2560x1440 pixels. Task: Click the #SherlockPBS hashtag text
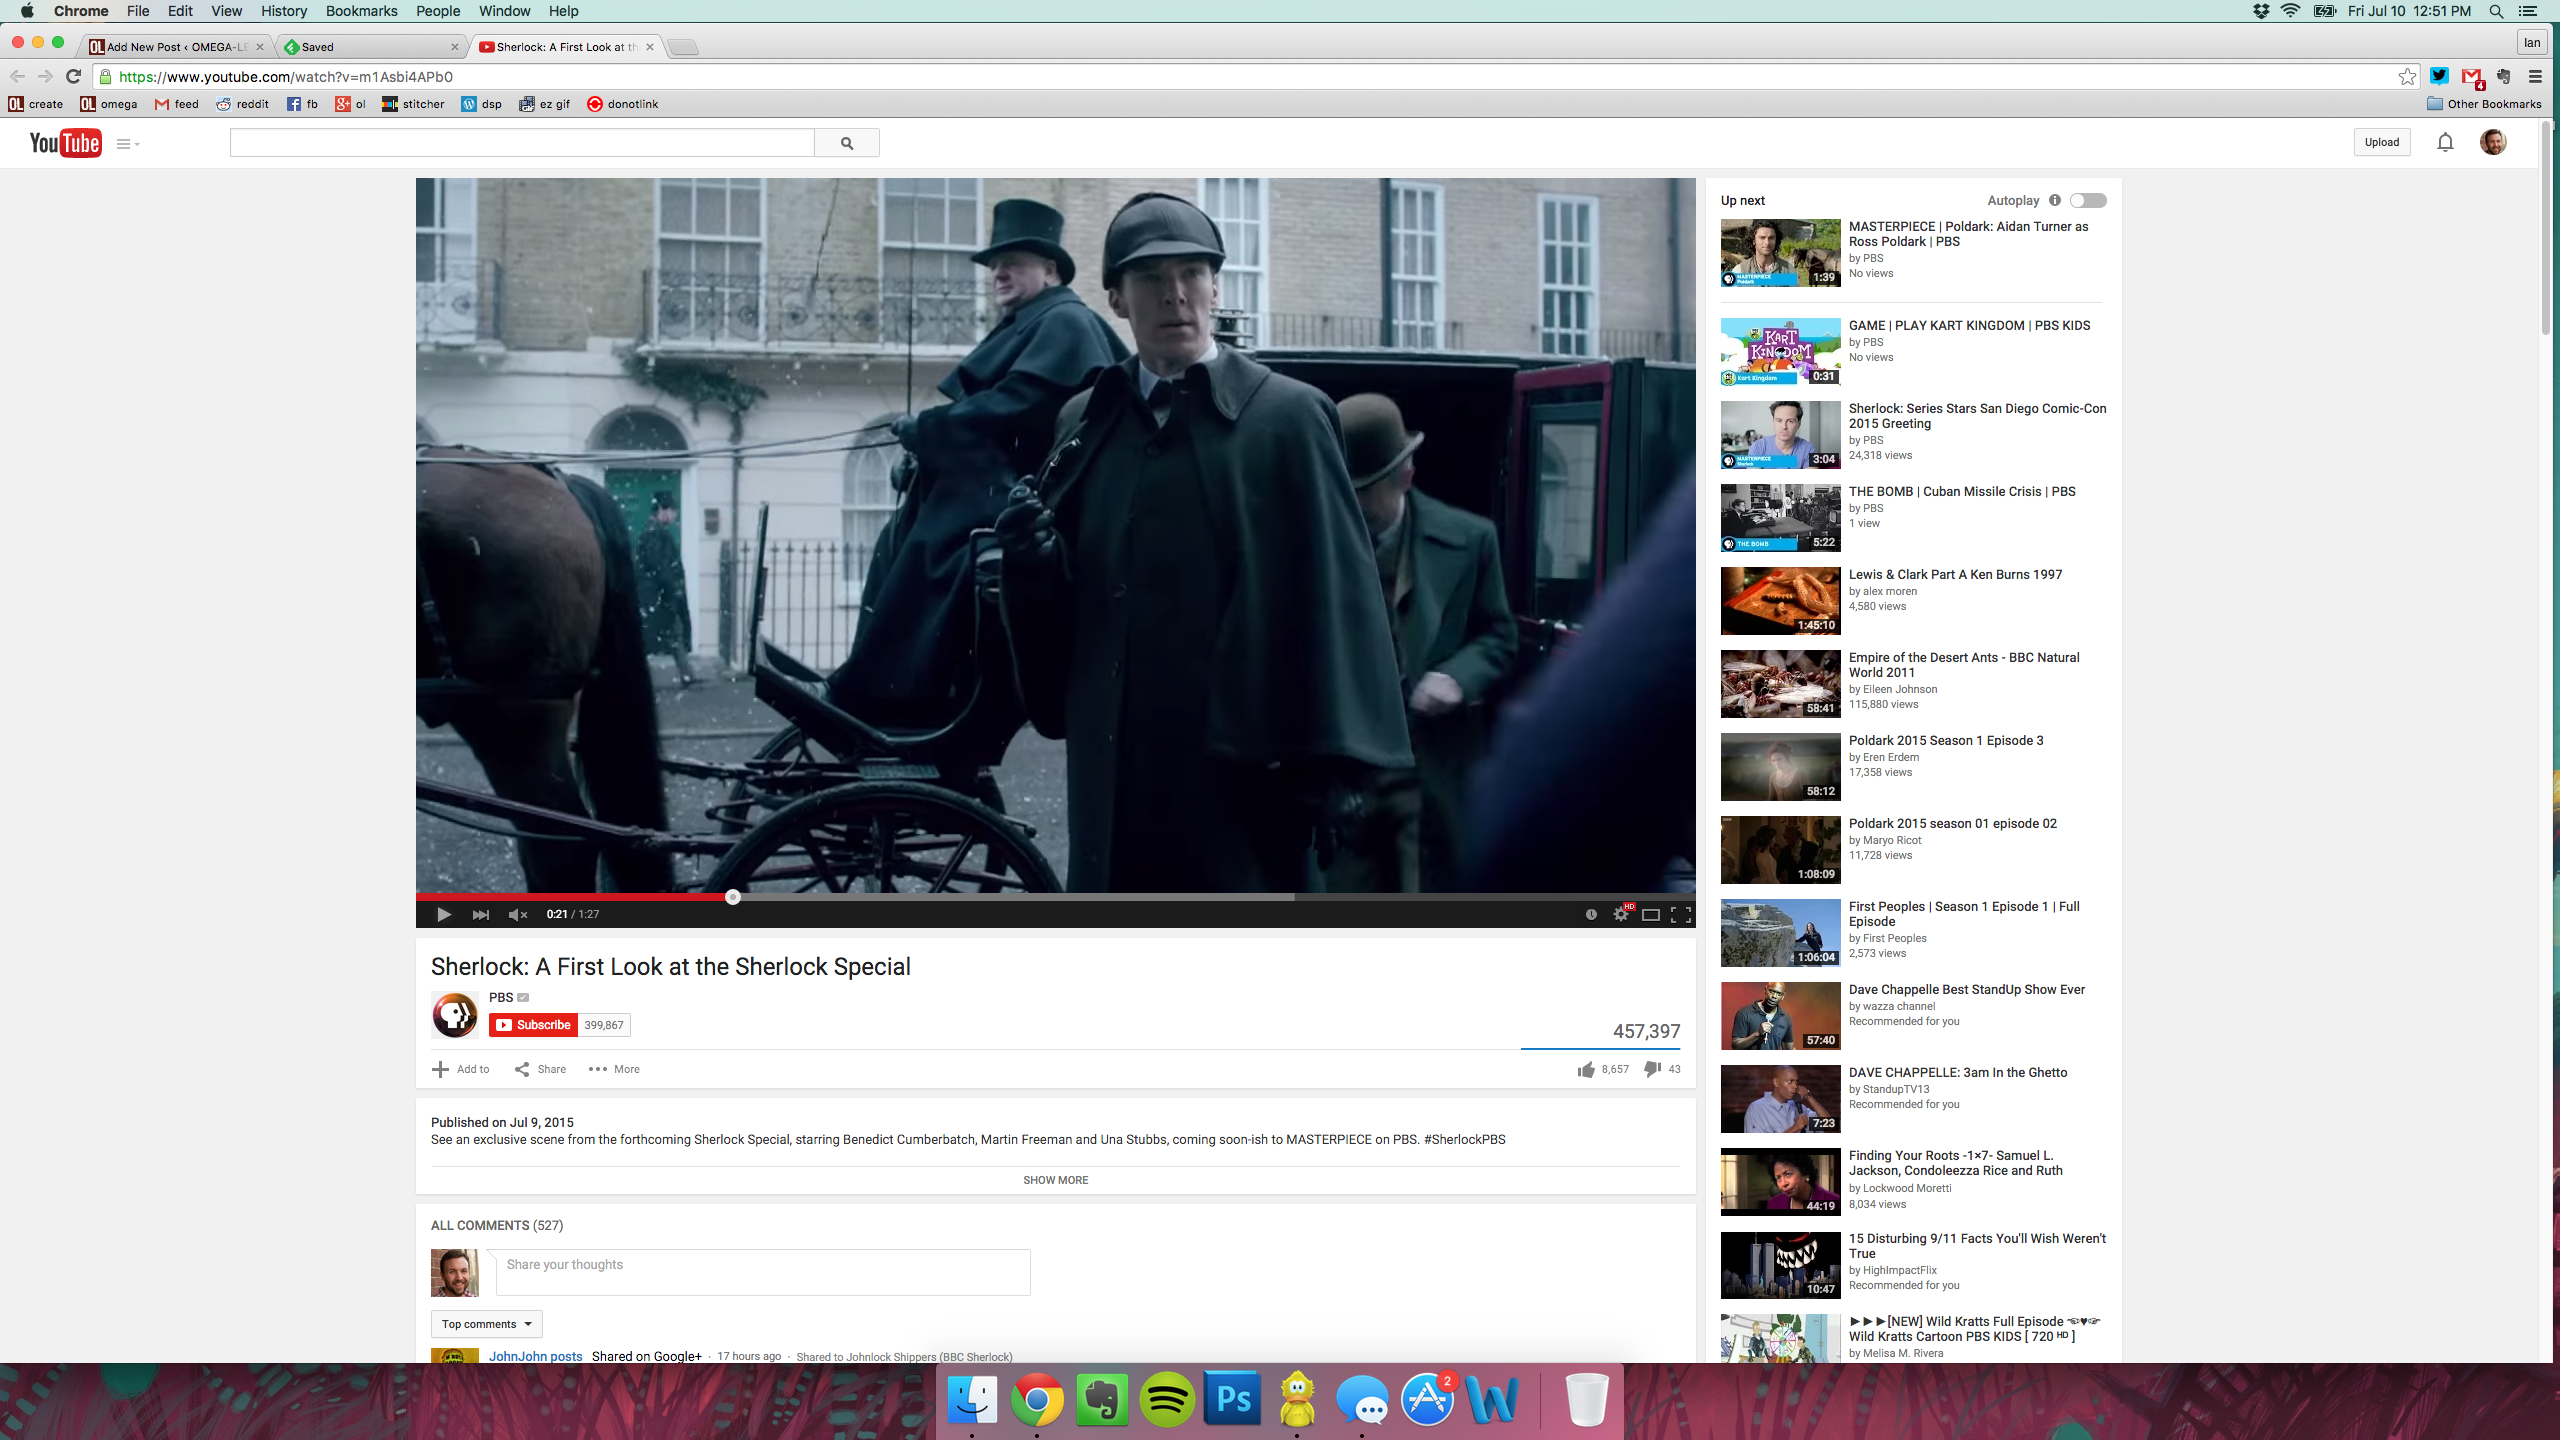click(1464, 1139)
